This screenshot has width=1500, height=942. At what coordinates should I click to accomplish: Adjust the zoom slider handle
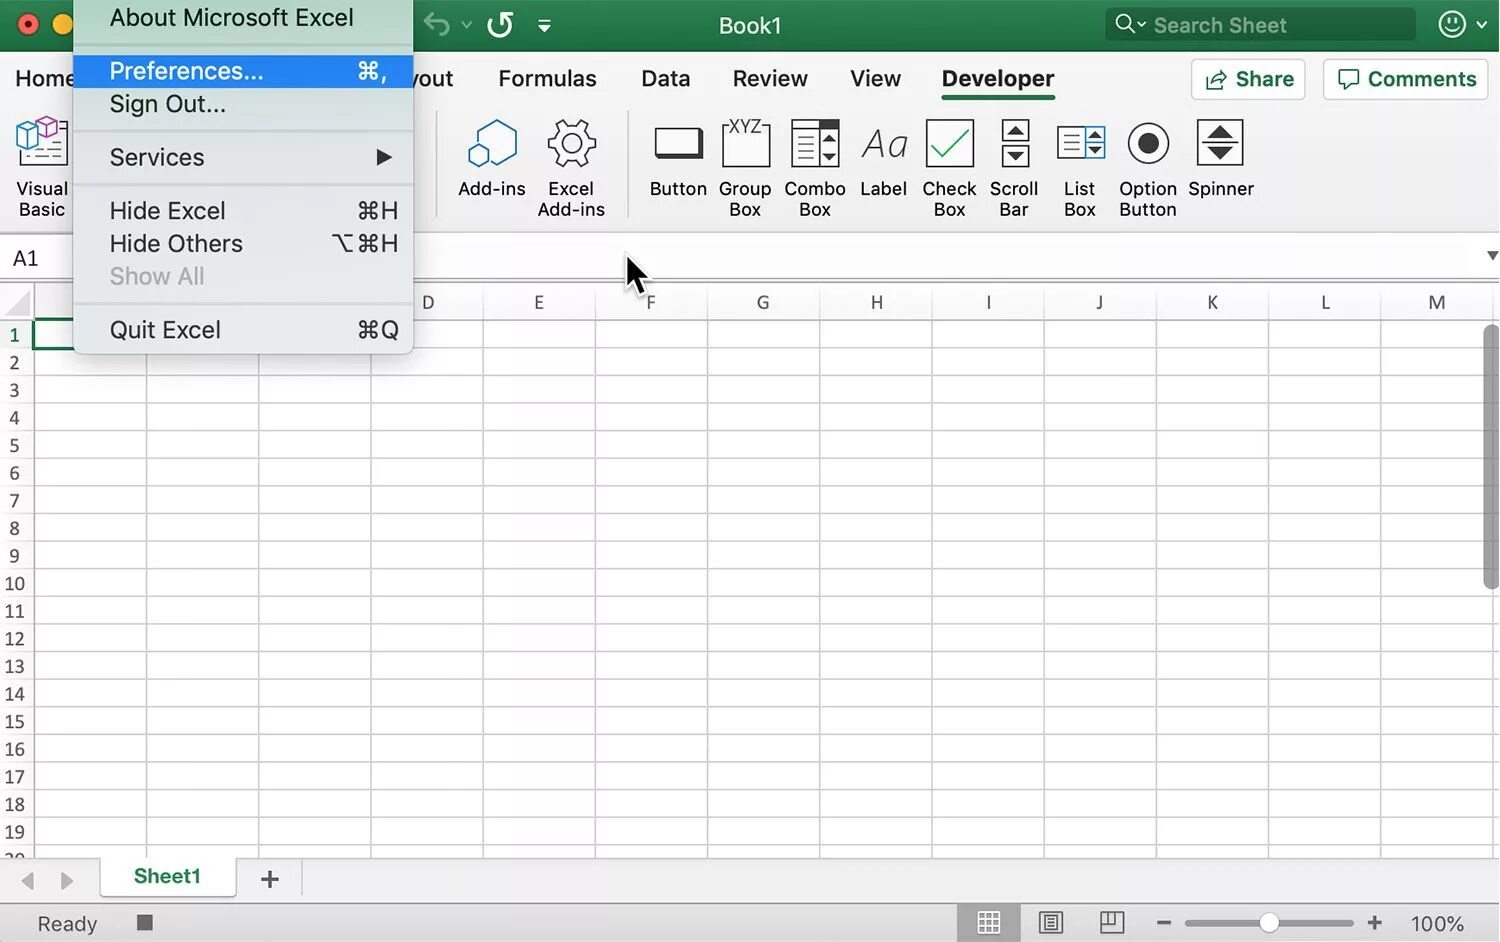(1269, 923)
